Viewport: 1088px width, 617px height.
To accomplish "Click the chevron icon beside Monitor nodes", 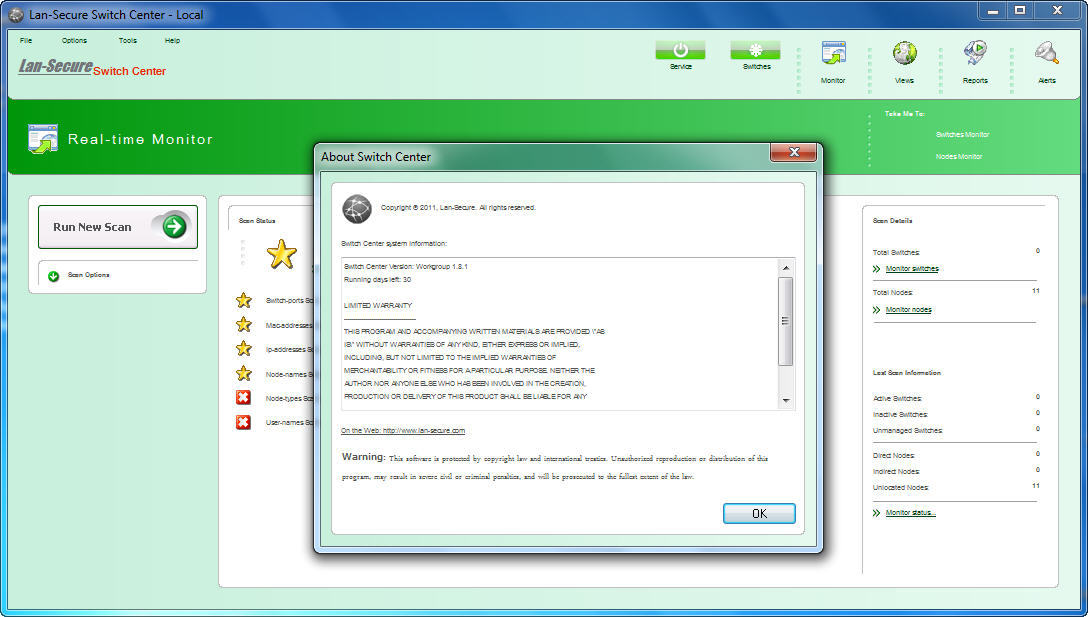I will [x=876, y=310].
